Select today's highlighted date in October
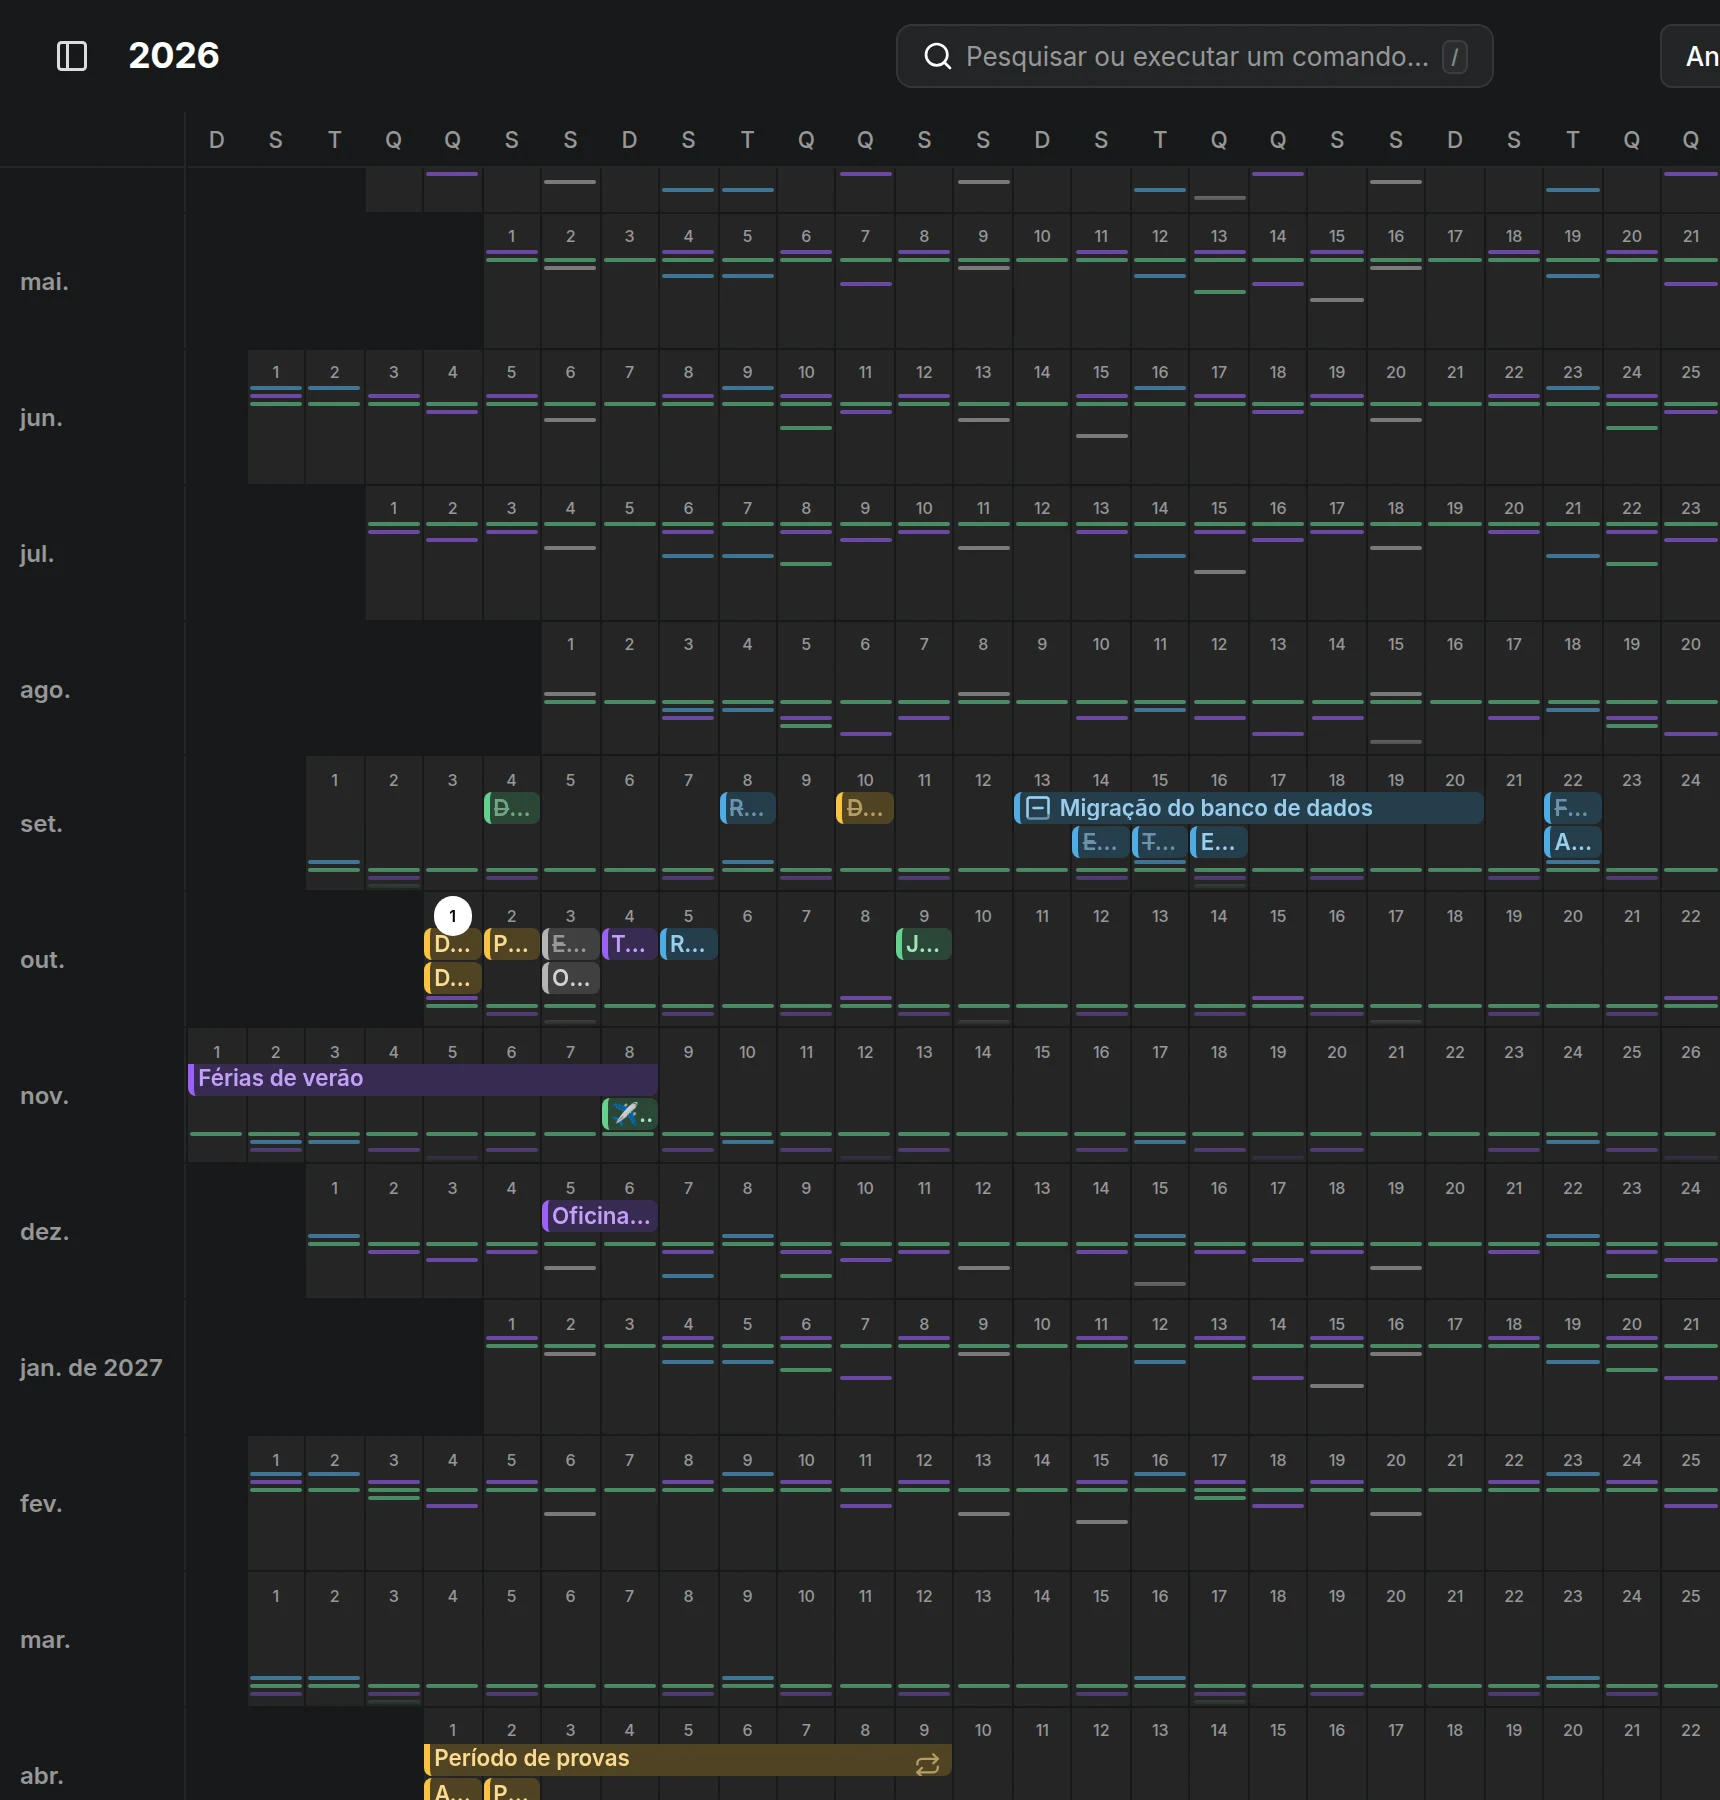This screenshot has height=1800, width=1720. point(453,916)
